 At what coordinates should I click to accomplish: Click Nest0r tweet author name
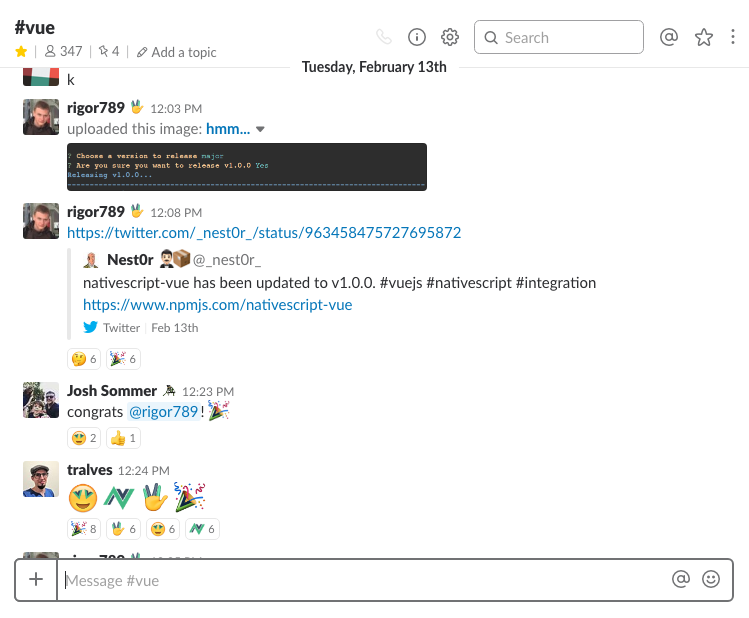coord(130,260)
